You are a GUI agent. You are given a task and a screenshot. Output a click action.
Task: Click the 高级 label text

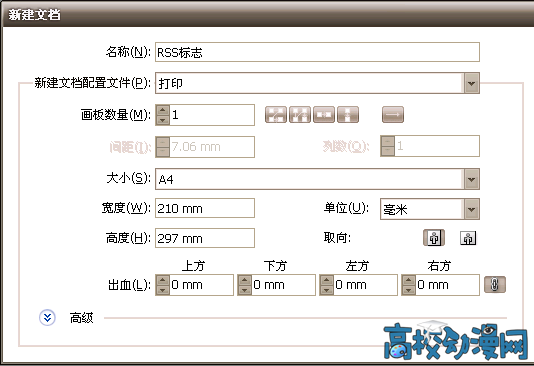[x=81, y=318]
